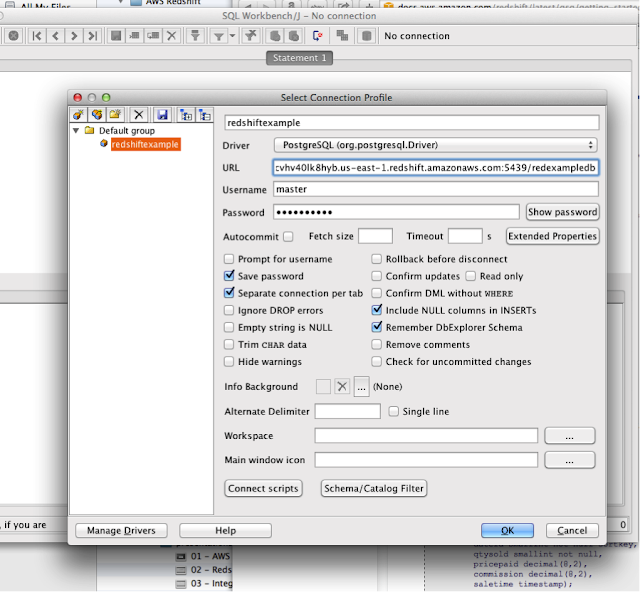Screen dimensions: 640x592
Task: Browse for Main window icon file
Action: tap(570, 460)
